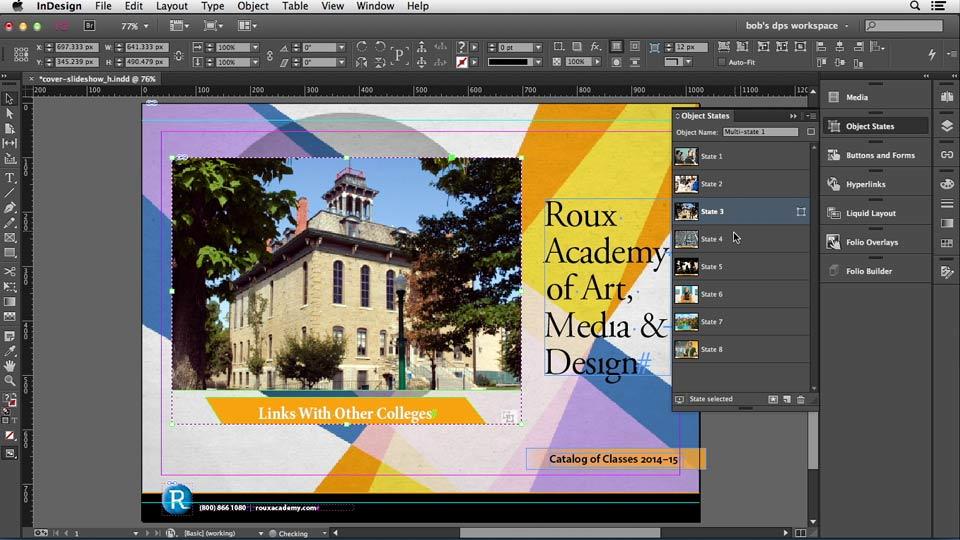
Task: Open the Window menu
Action: pos(375,6)
